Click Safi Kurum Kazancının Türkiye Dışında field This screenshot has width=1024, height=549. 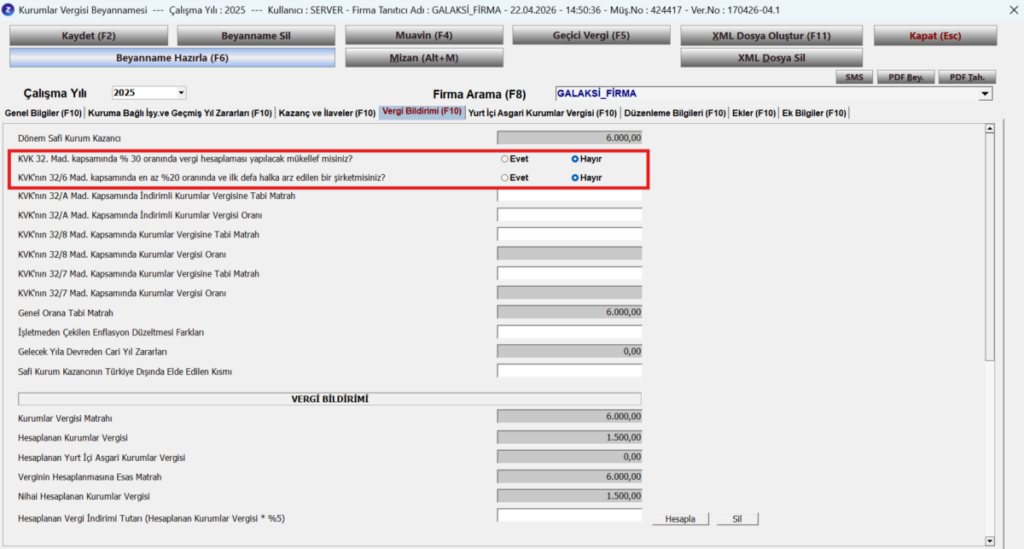(569, 371)
